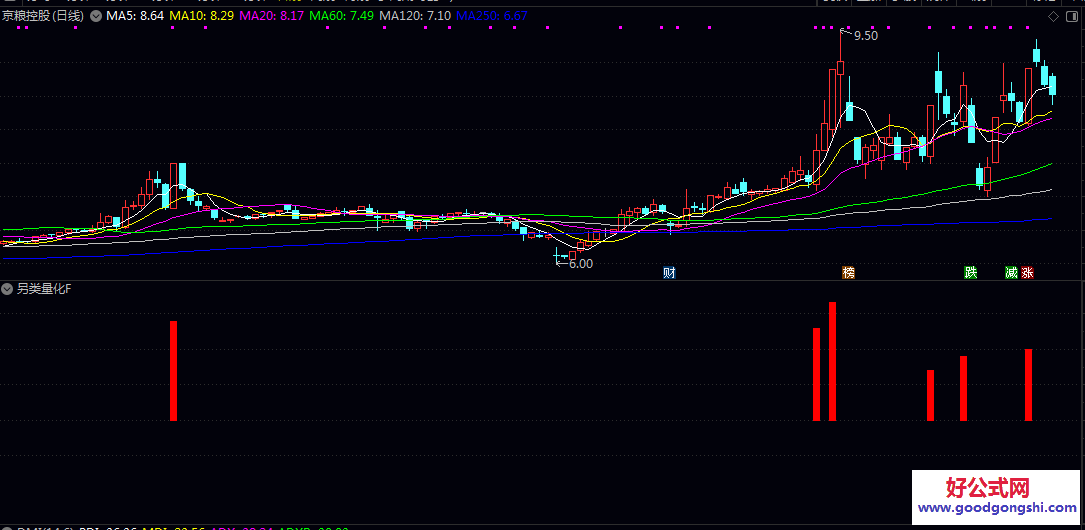The image size is (1085, 530).
Task: Select the MA120: 7.10 moving average label
Action: [417, 15]
